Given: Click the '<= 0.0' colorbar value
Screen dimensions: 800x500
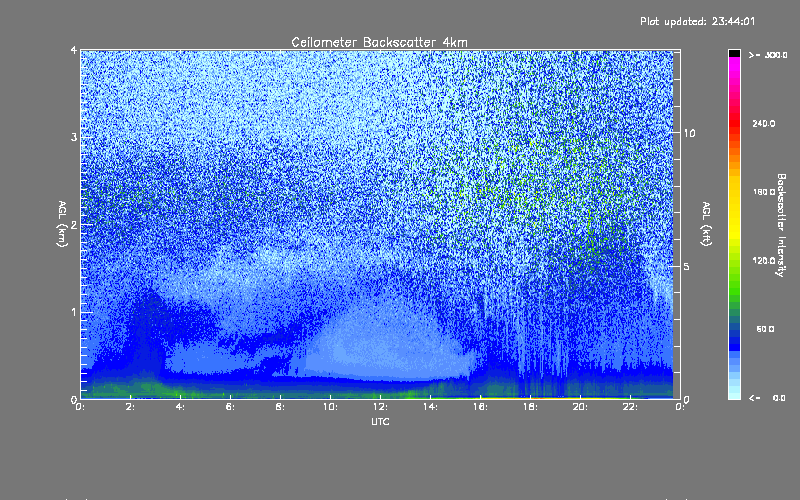Looking at the screenshot, I should point(767,398).
